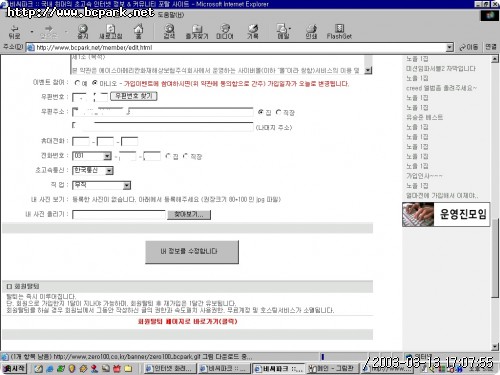500x375 pixels.
Task: Open sidebar post '유승준 베스트'
Action: (424, 117)
